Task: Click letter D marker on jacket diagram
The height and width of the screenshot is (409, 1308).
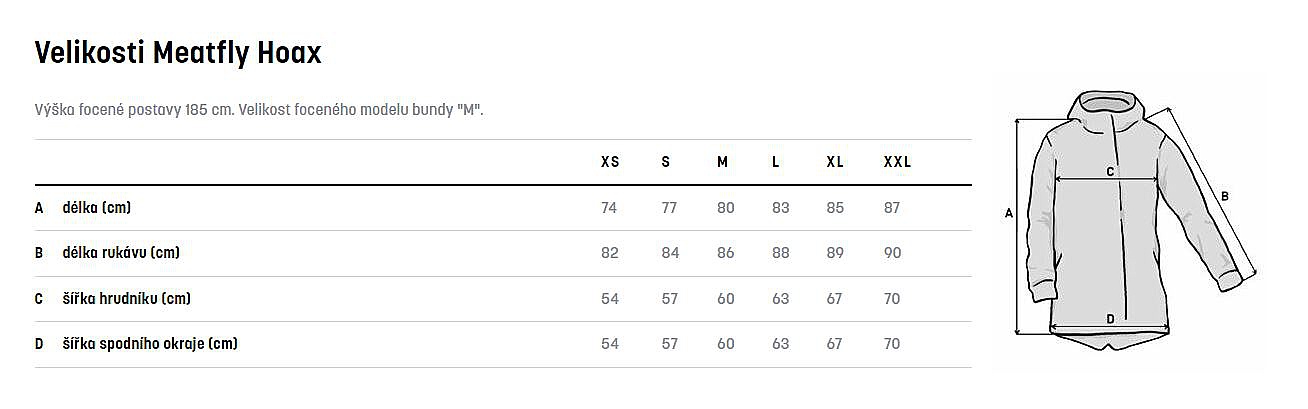Action: click(x=1110, y=320)
